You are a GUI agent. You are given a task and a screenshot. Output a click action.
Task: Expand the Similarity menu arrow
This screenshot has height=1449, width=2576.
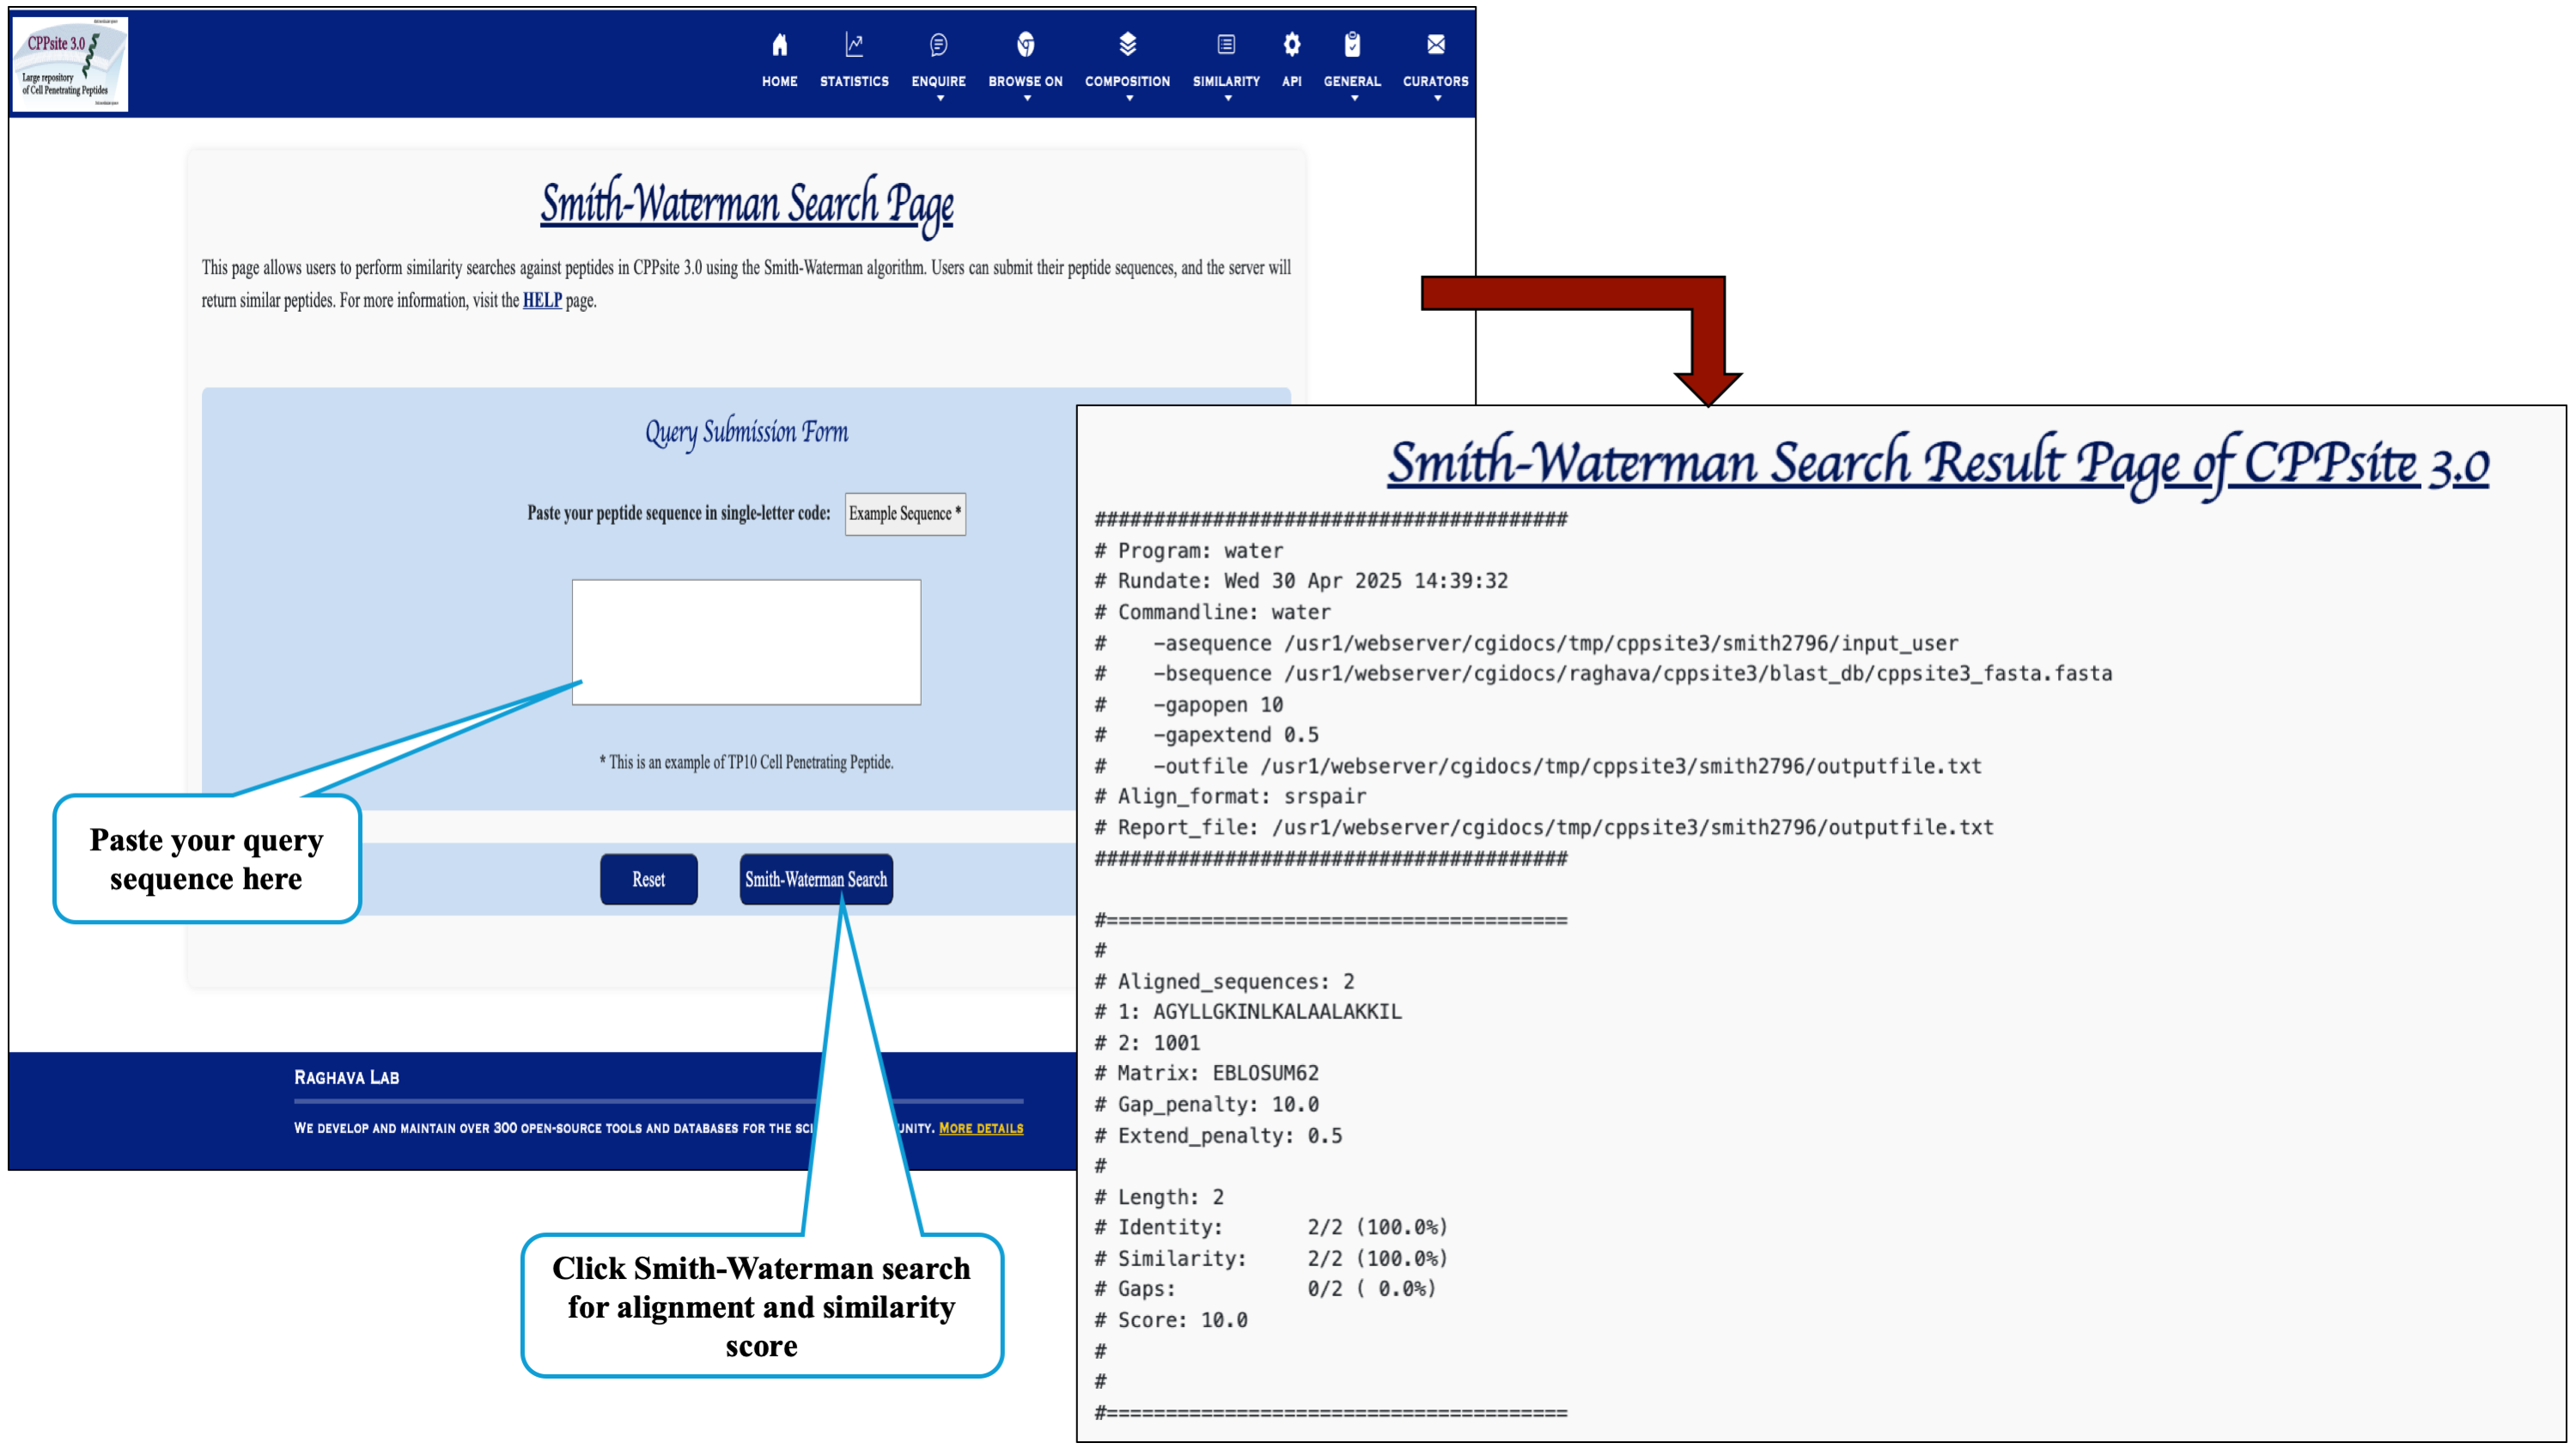(x=1227, y=99)
